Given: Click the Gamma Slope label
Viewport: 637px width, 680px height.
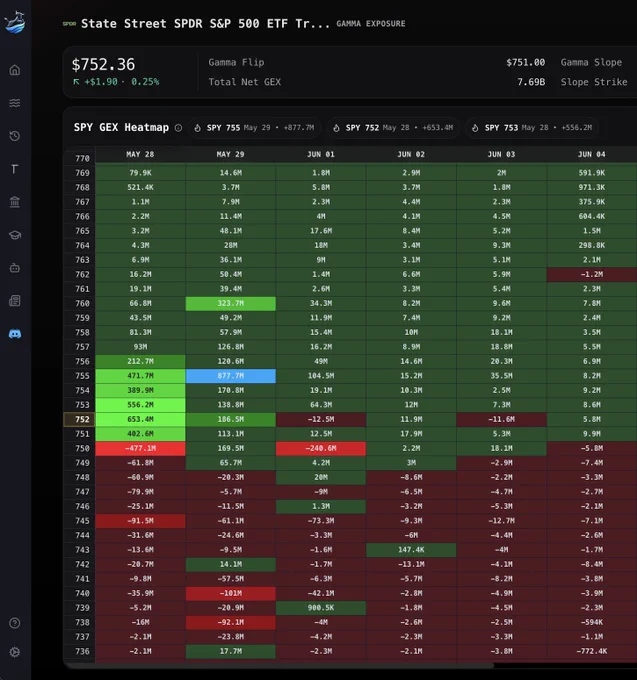Looking at the screenshot, I should pos(591,62).
